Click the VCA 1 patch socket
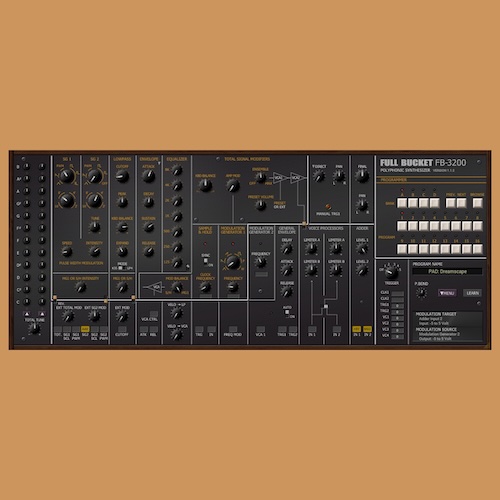The height and width of the screenshot is (500, 500). pyautogui.click(x=260, y=329)
